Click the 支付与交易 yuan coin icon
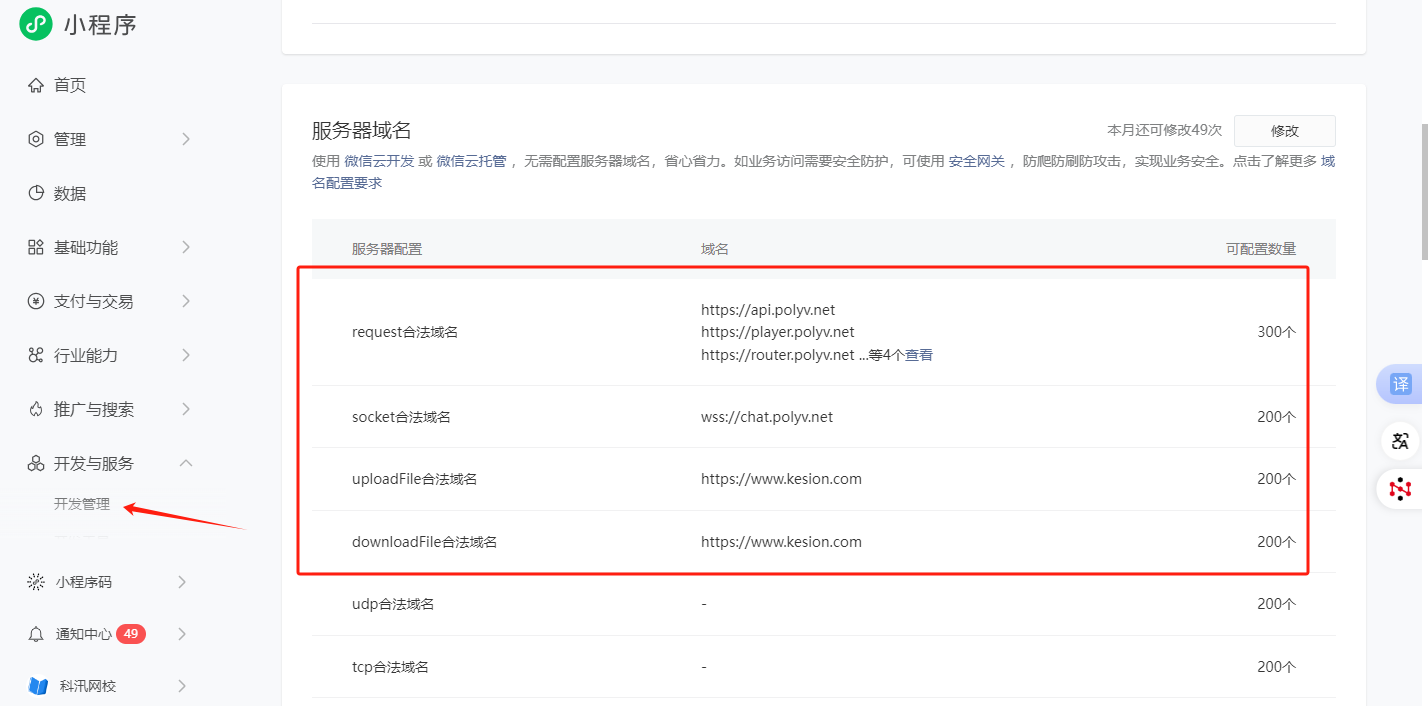 pos(36,301)
